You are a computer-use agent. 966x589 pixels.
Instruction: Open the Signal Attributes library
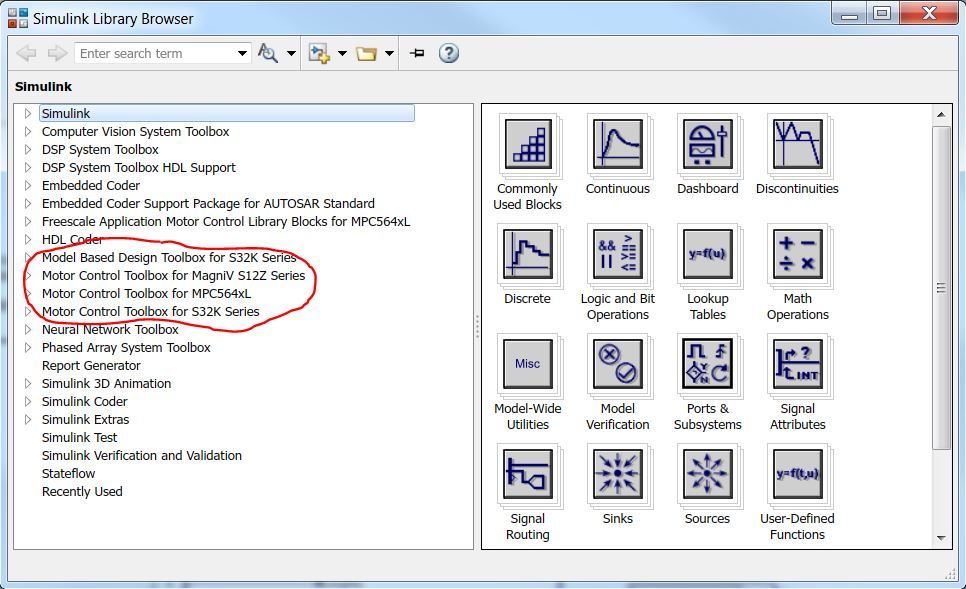click(797, 364)
